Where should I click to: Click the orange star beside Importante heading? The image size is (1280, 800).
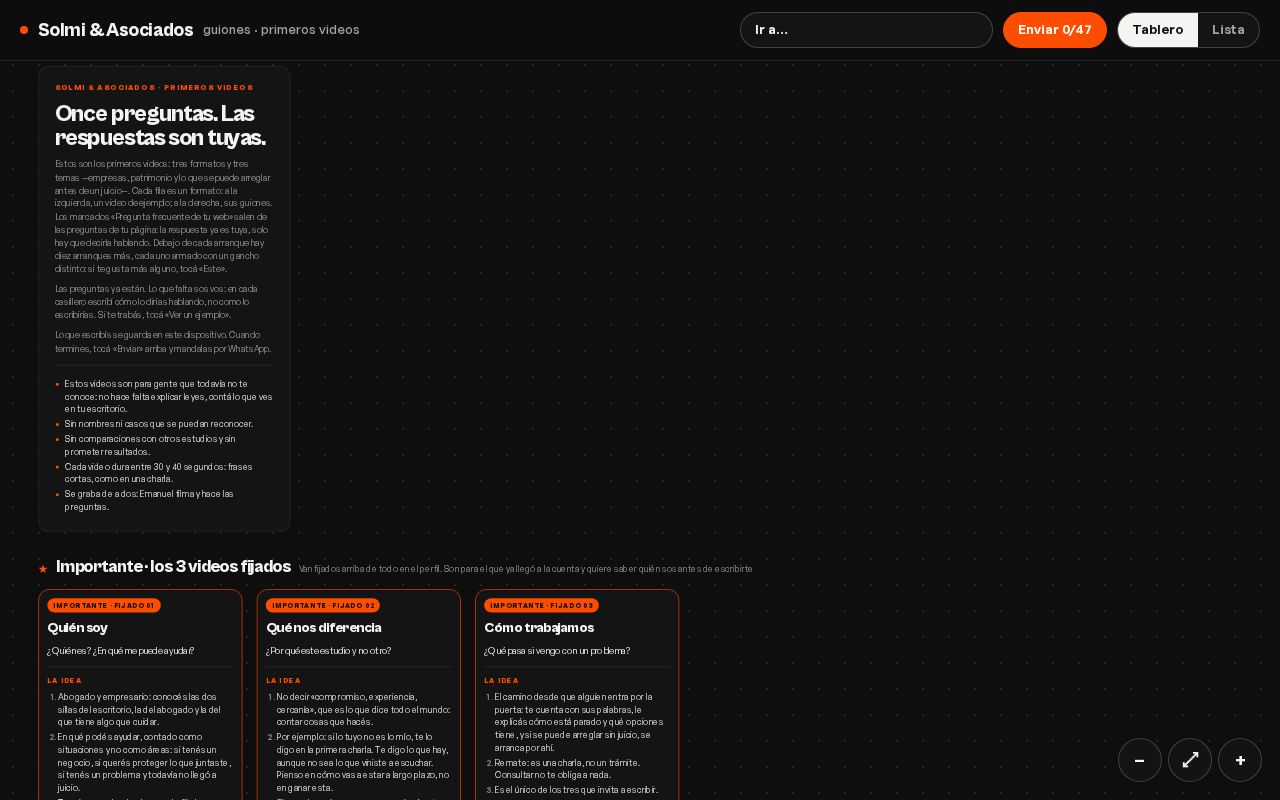43,569
